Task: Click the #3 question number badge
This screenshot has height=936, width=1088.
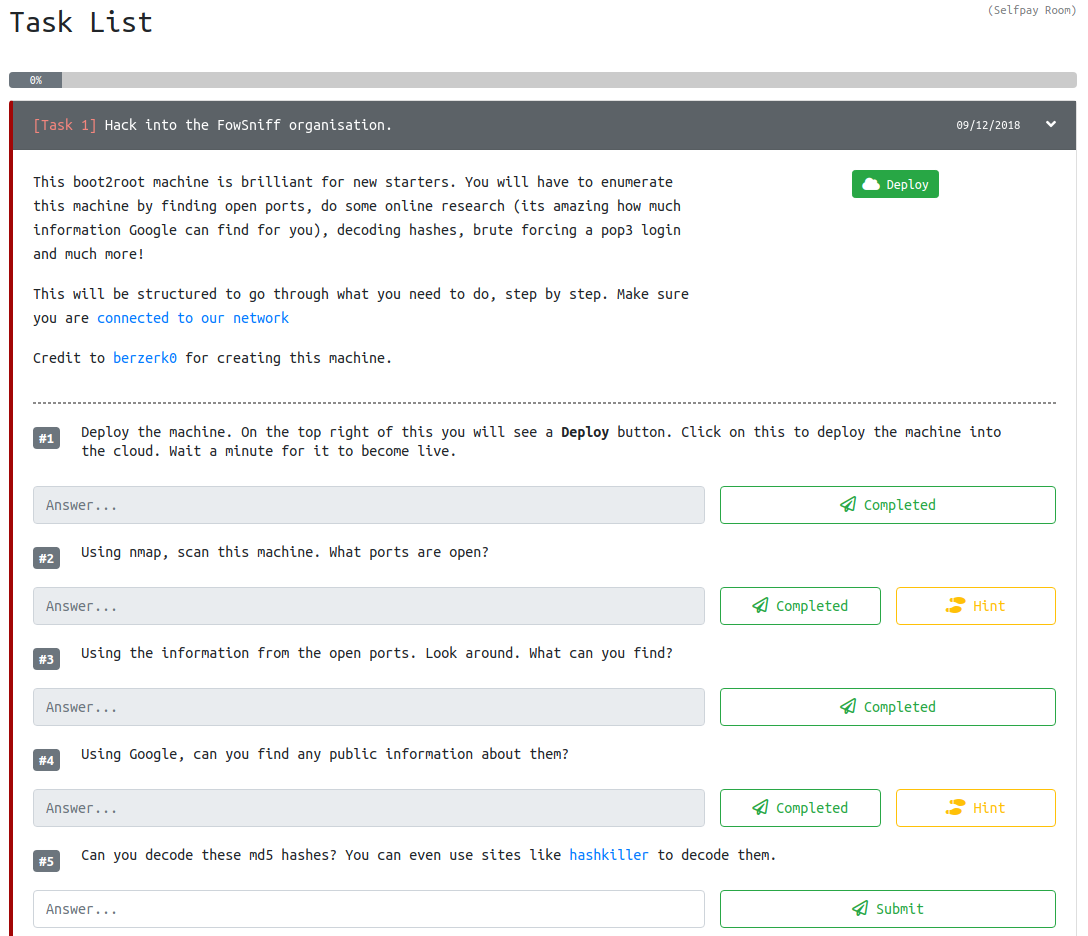Action: [x=46, y=659]
